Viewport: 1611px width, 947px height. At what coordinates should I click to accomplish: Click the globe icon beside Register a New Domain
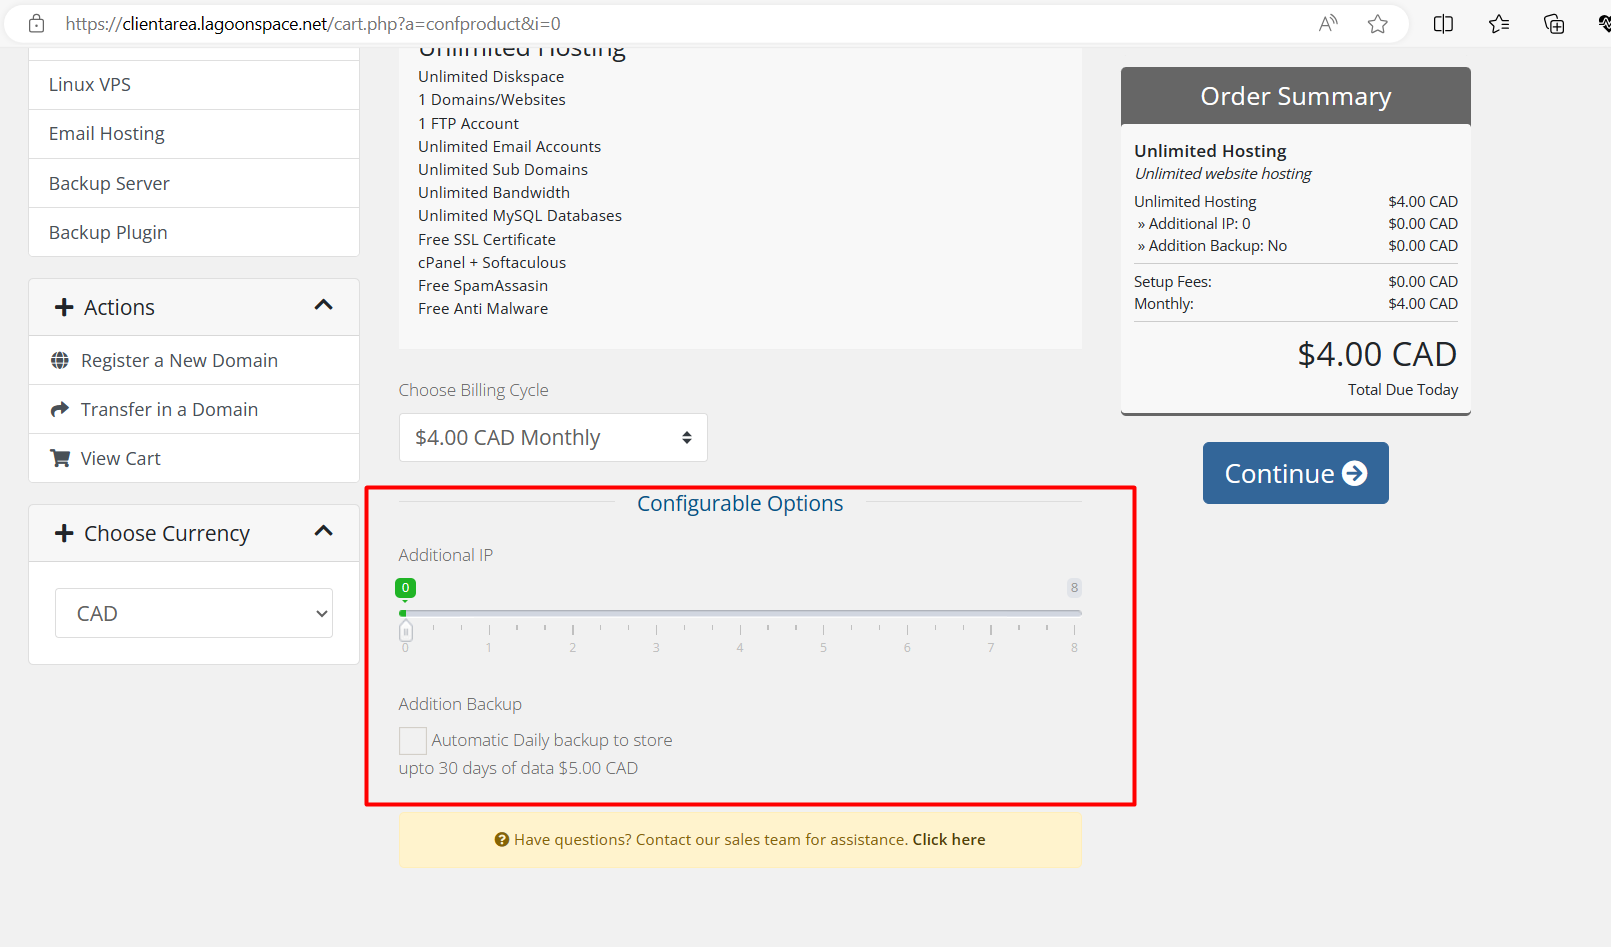tap(60, 360)
